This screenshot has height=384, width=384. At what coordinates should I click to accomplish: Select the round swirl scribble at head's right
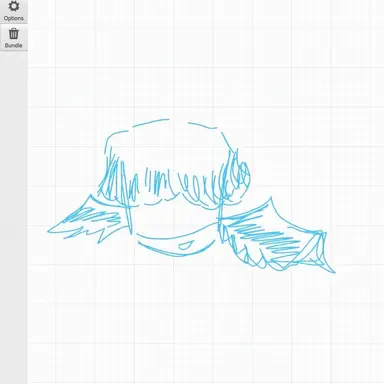coord(240,173)
